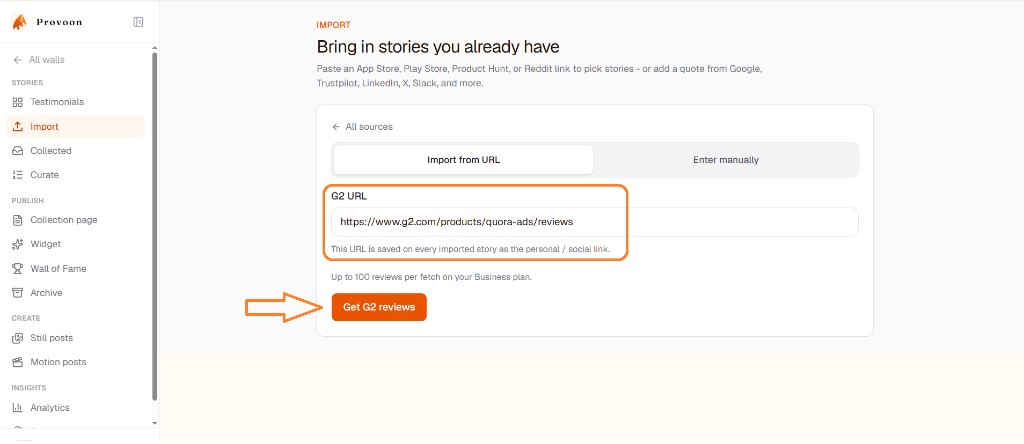Collapse the sidebar with the panel icon
Image resolution: width=1024 pixels, height=444 pixels.
pyautogui.click(x=138, y=22)
